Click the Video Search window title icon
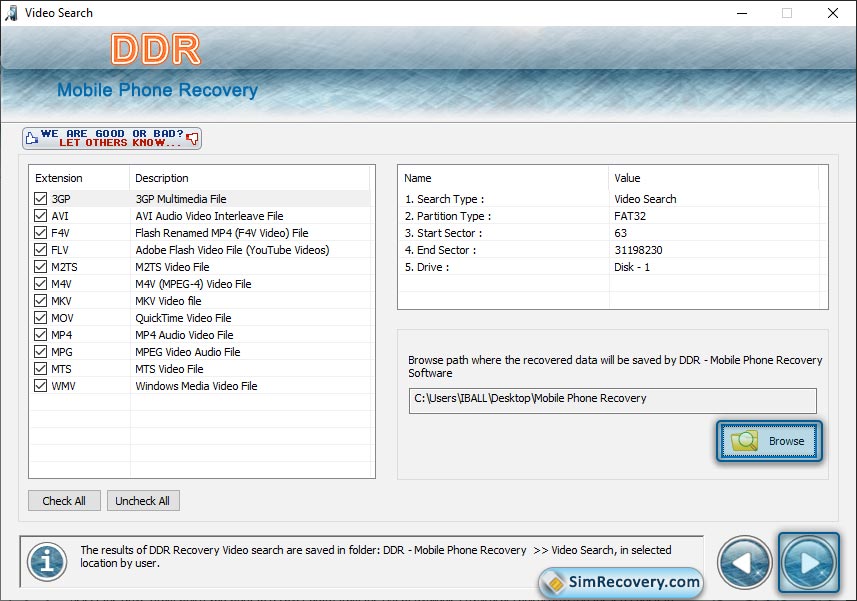857x601 pixels. 11,13
